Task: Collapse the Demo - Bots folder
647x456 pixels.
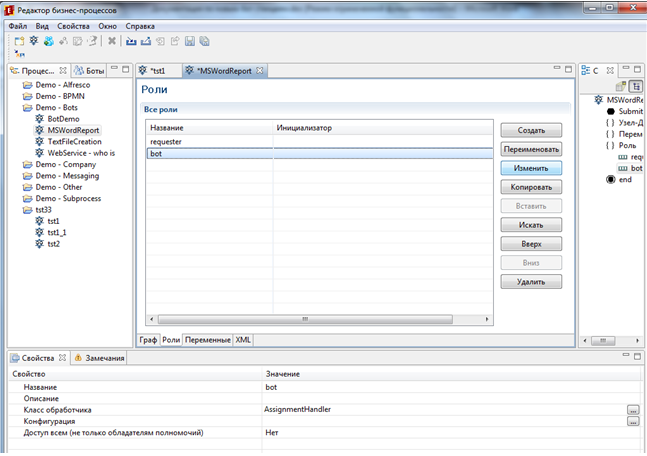Action: point(26,107)
